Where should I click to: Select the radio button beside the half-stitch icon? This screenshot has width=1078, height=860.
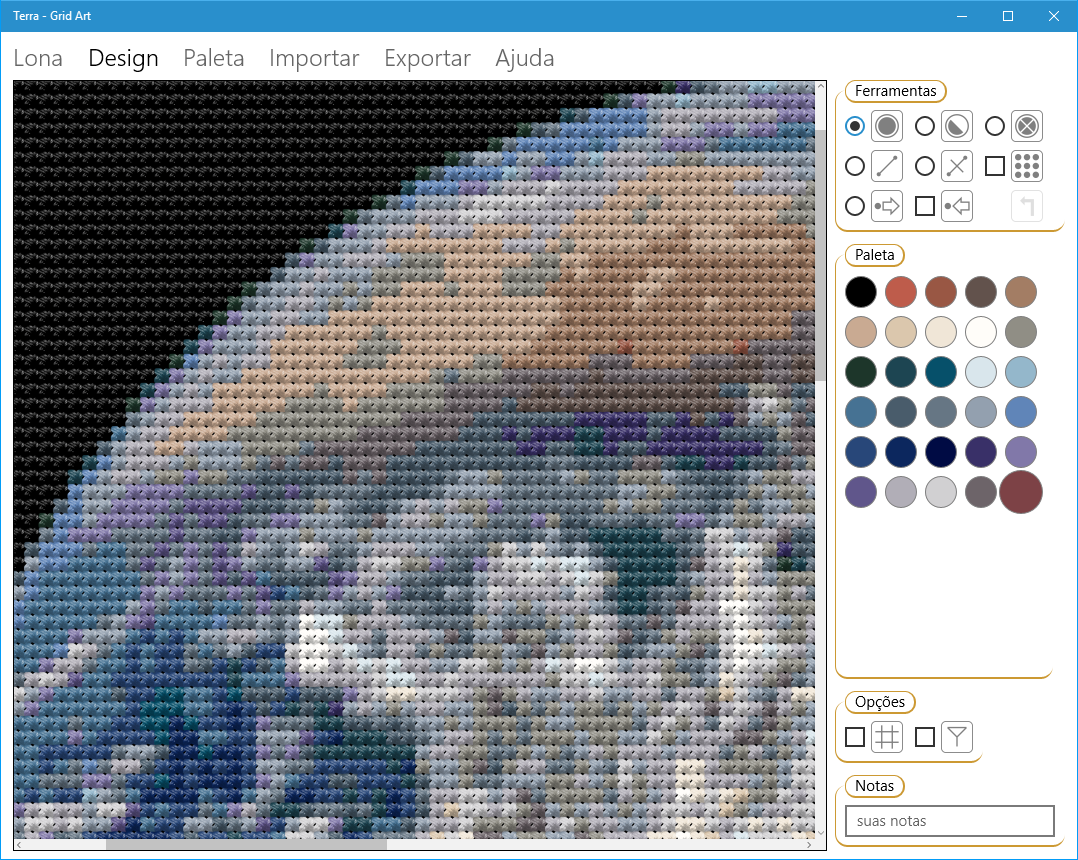coord(925,126)
